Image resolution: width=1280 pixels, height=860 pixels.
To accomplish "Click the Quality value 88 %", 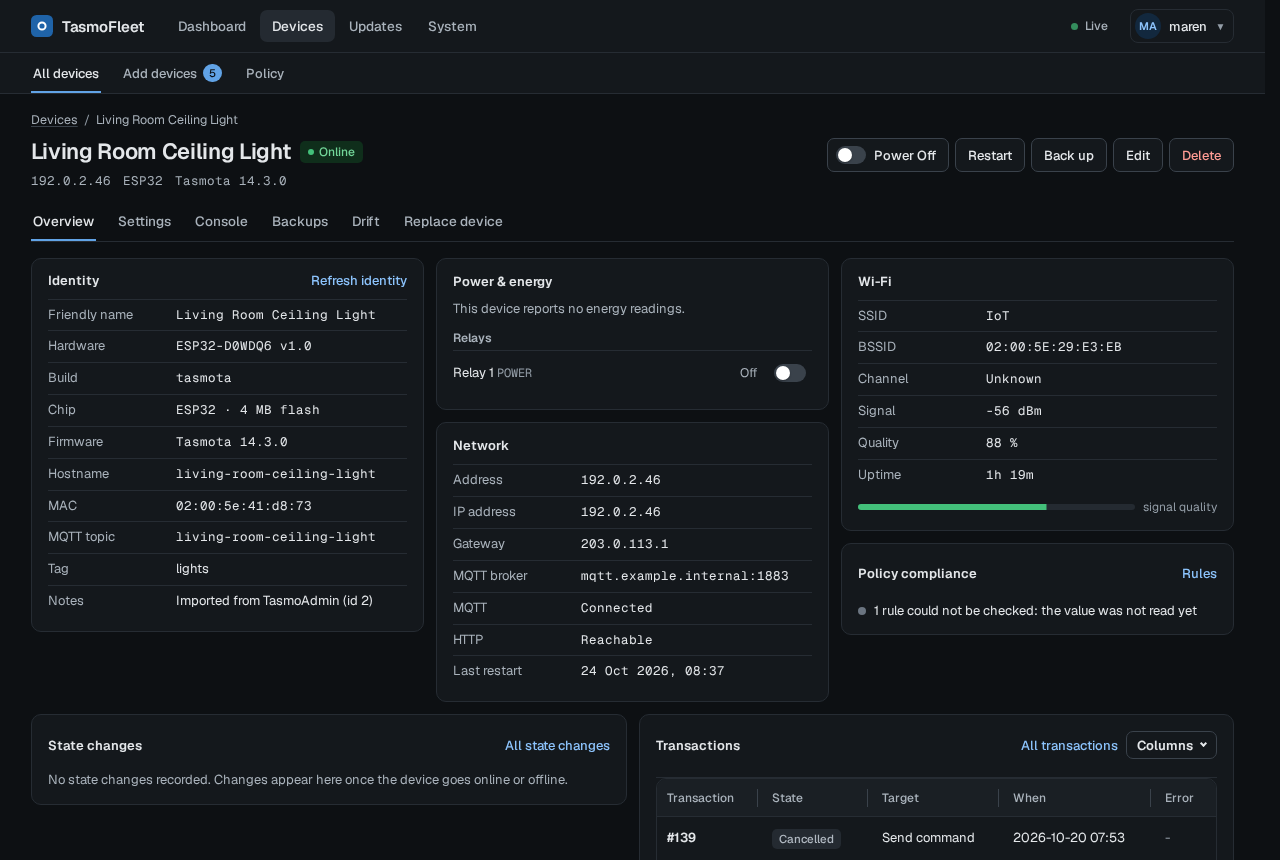I will pos(1002,443).
